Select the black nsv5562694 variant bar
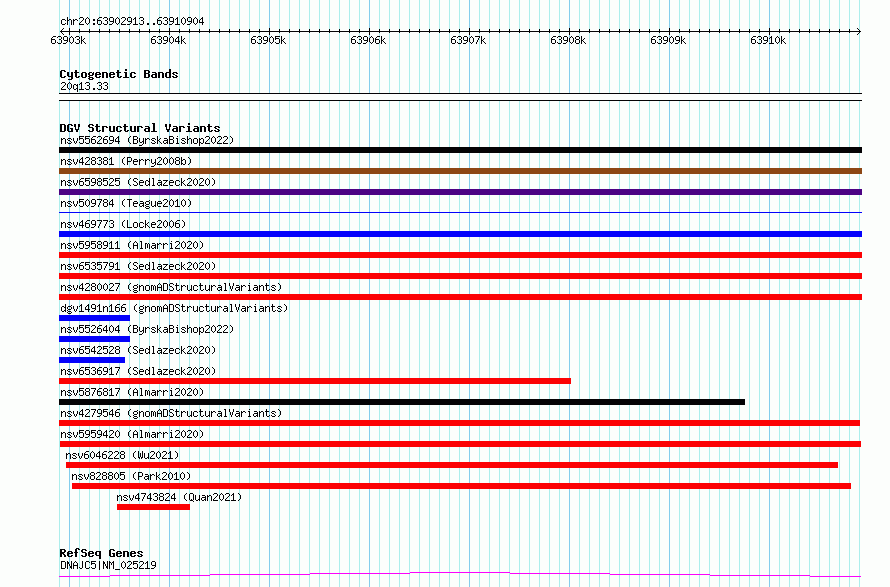Image resolution: width=890 pixels, height=587 pixels. click(460, 150)
